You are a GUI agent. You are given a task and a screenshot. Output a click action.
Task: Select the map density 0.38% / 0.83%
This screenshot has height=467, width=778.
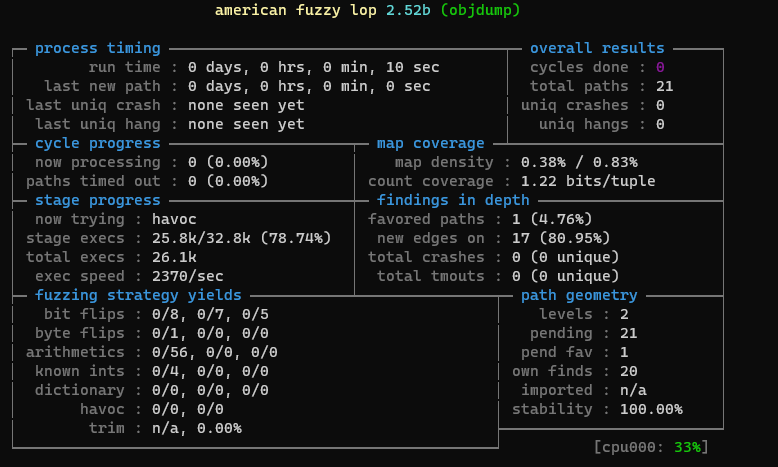579,162
